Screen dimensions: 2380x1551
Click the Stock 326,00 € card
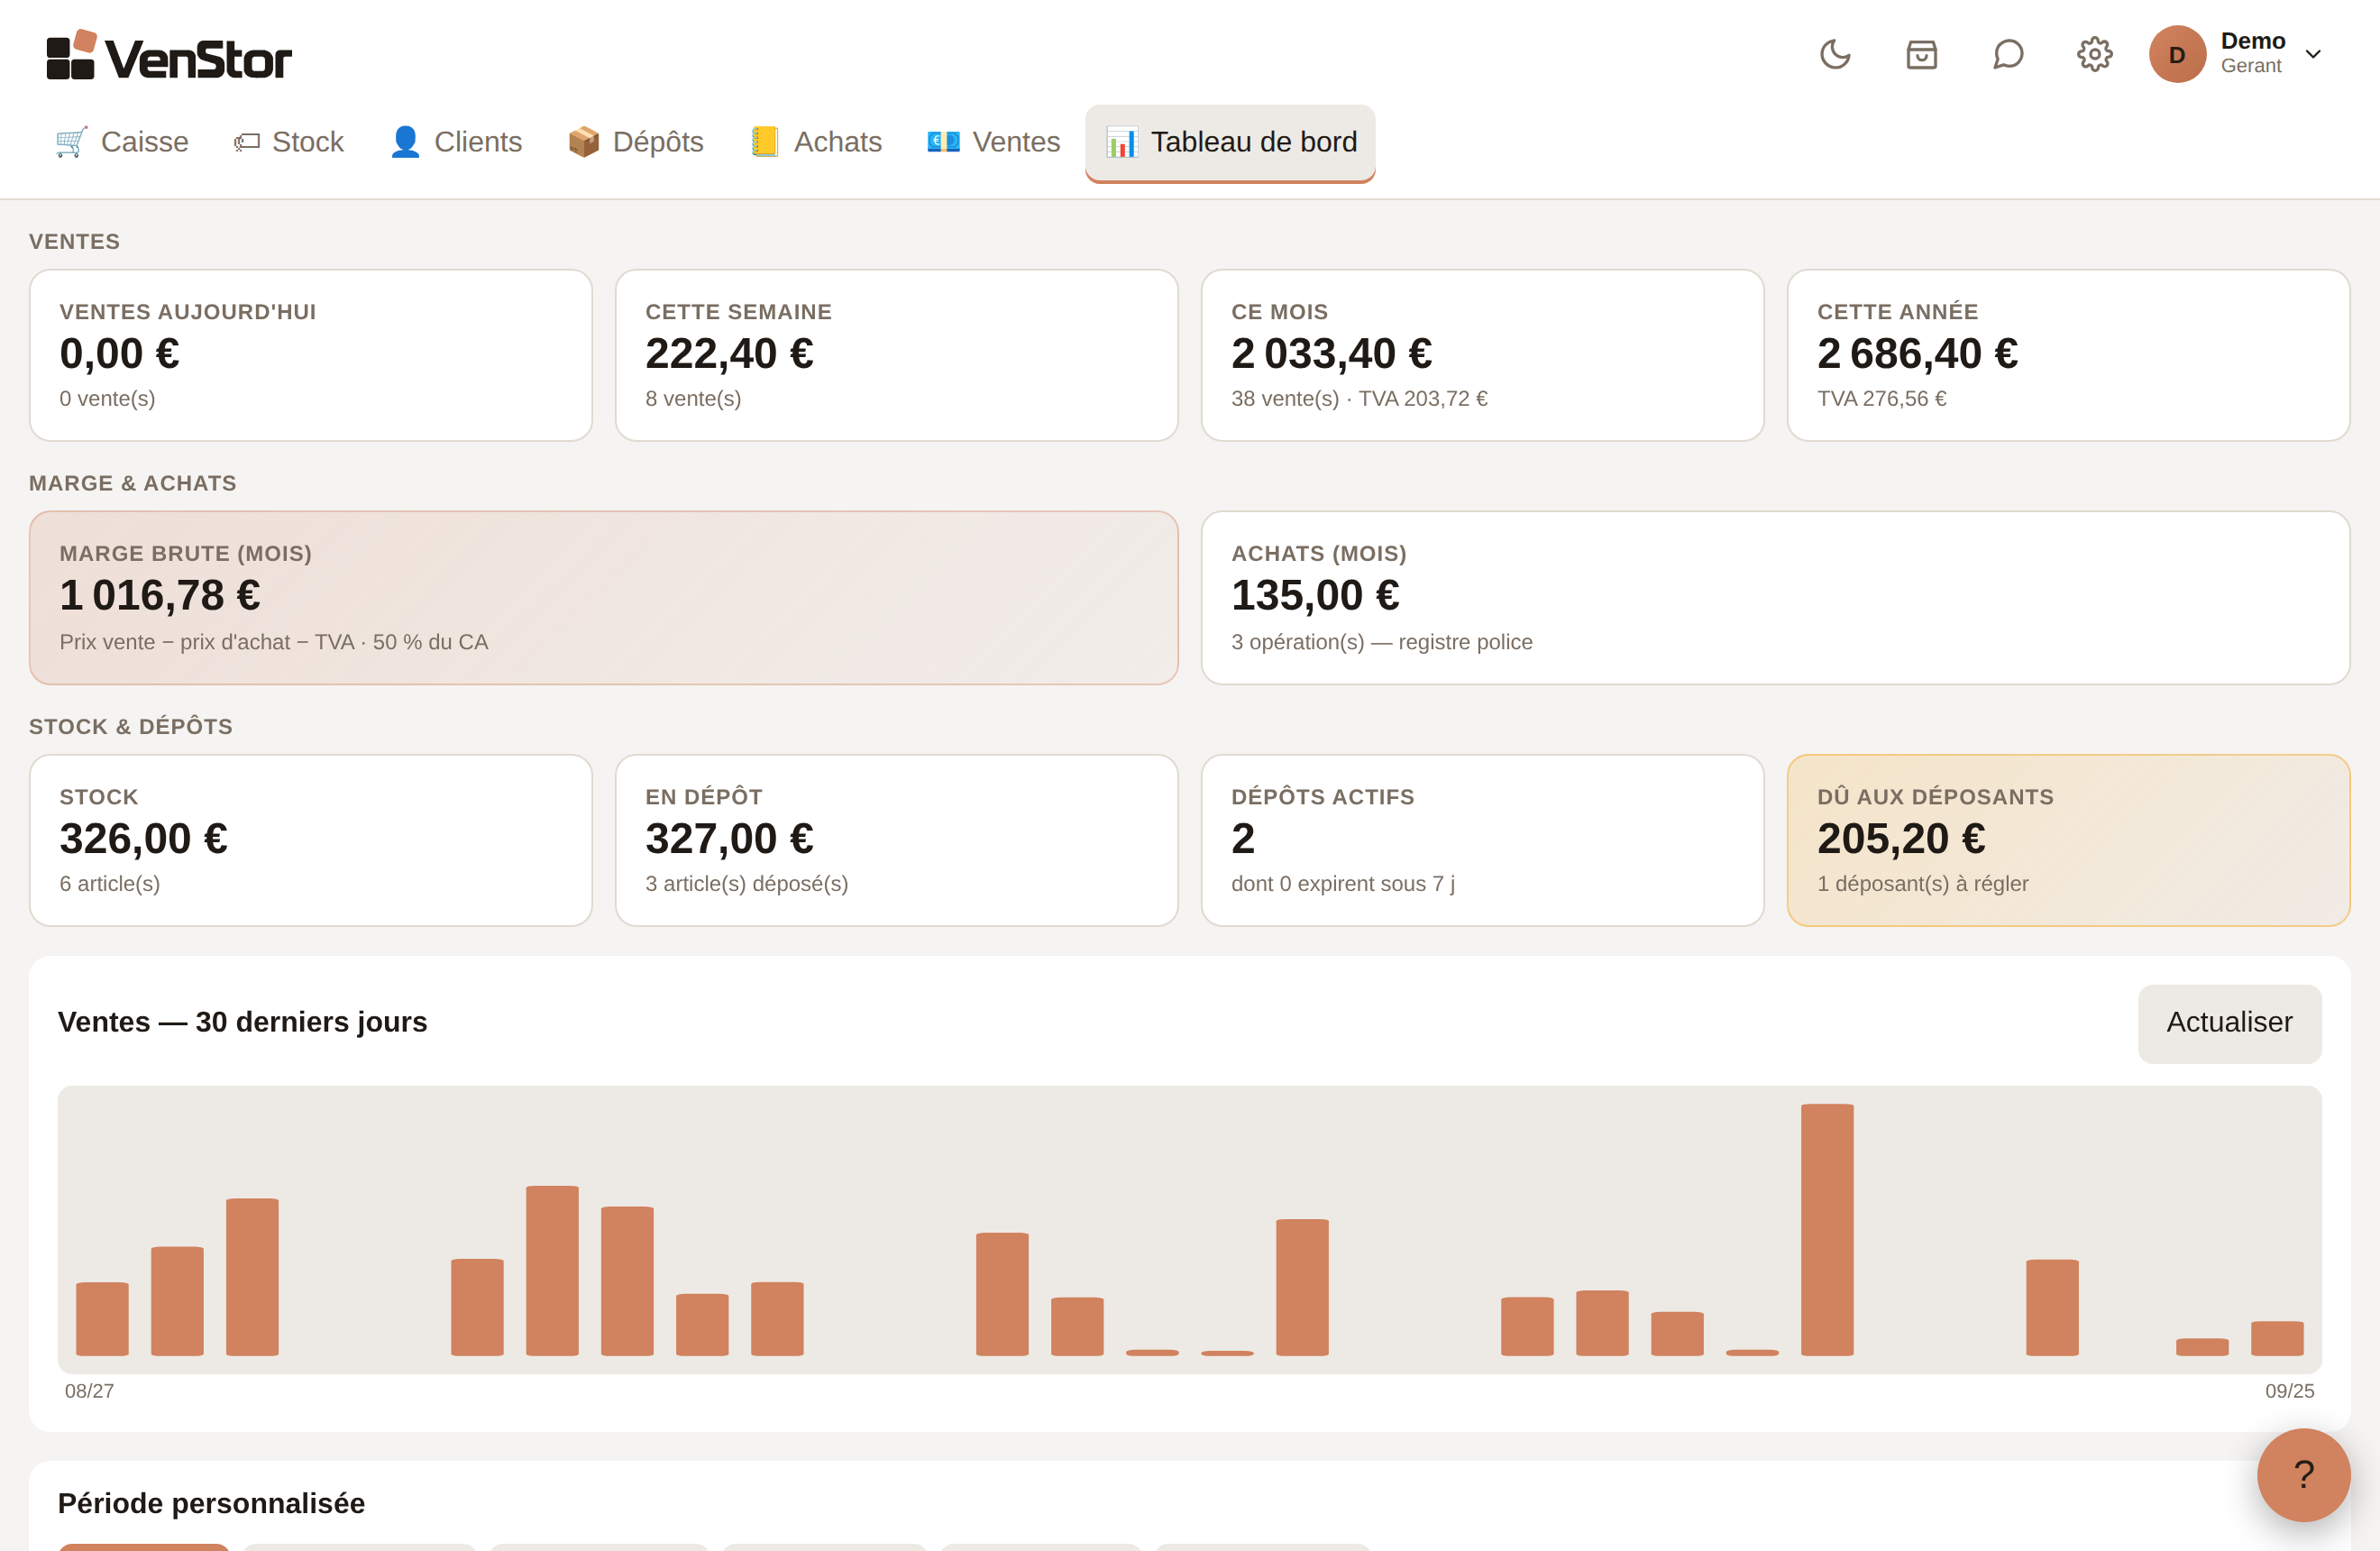311,840
